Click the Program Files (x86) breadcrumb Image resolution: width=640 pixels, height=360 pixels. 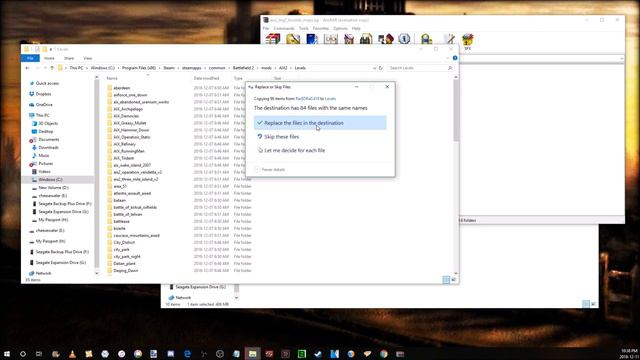tap(139, 68)
